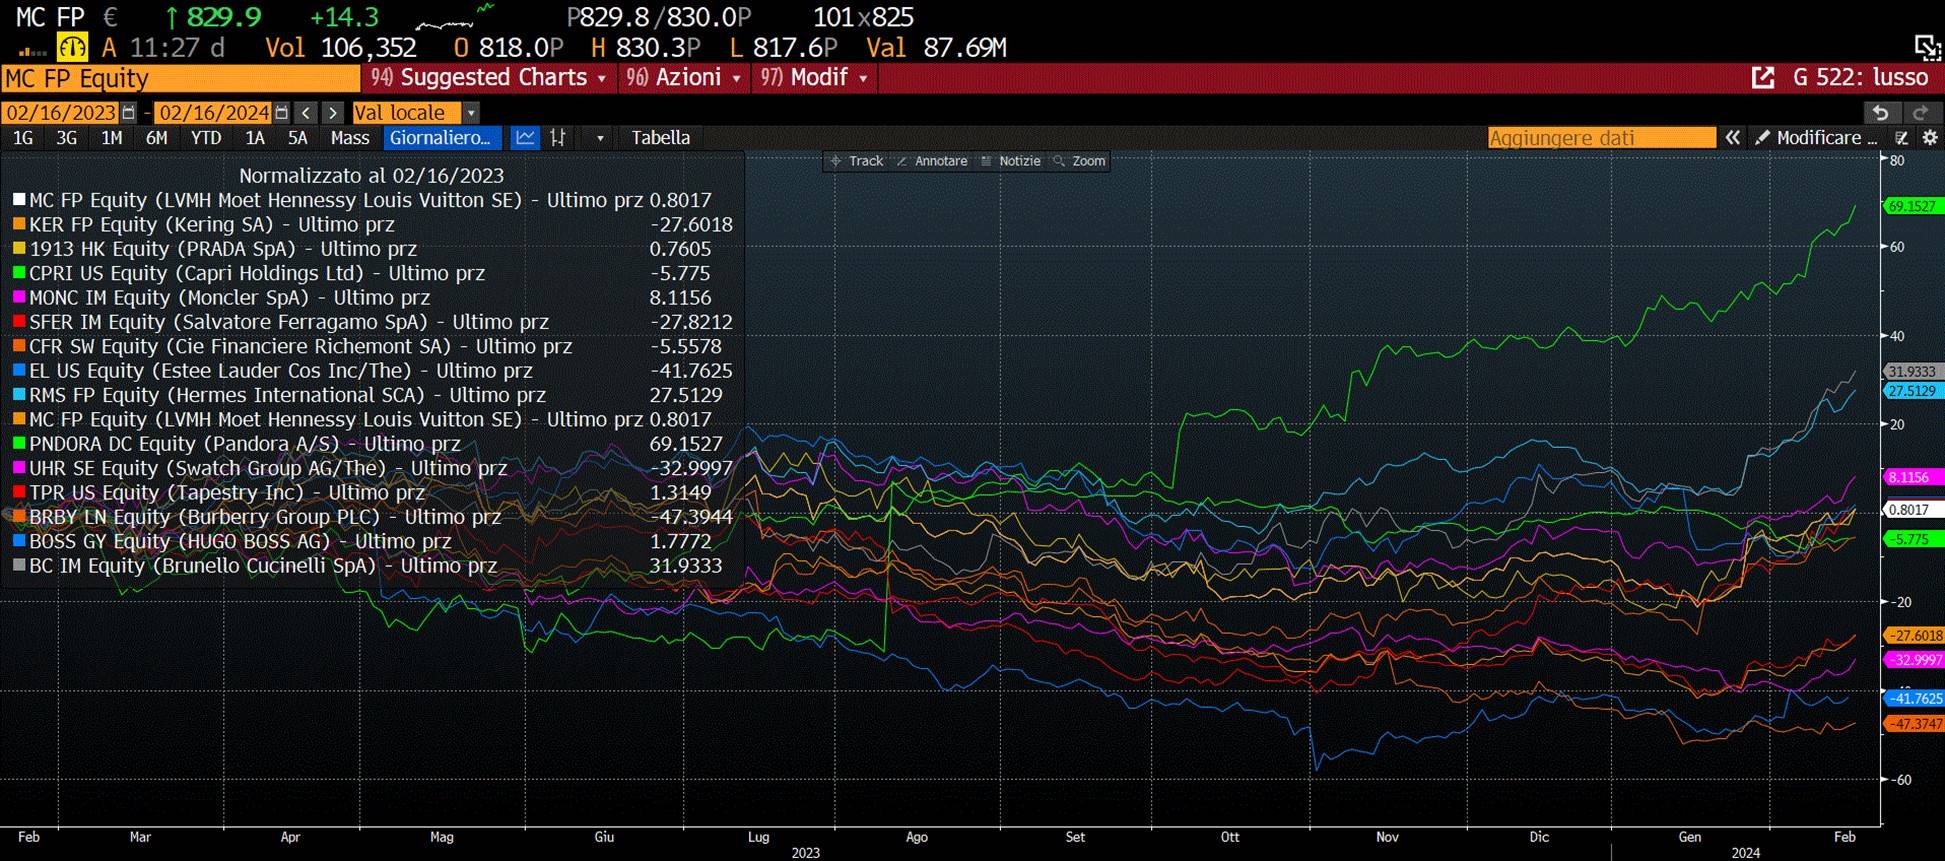Select the bar/candle chart type icon
Viewport: 1945px width, 861px height.
click(x=558, y=138)
